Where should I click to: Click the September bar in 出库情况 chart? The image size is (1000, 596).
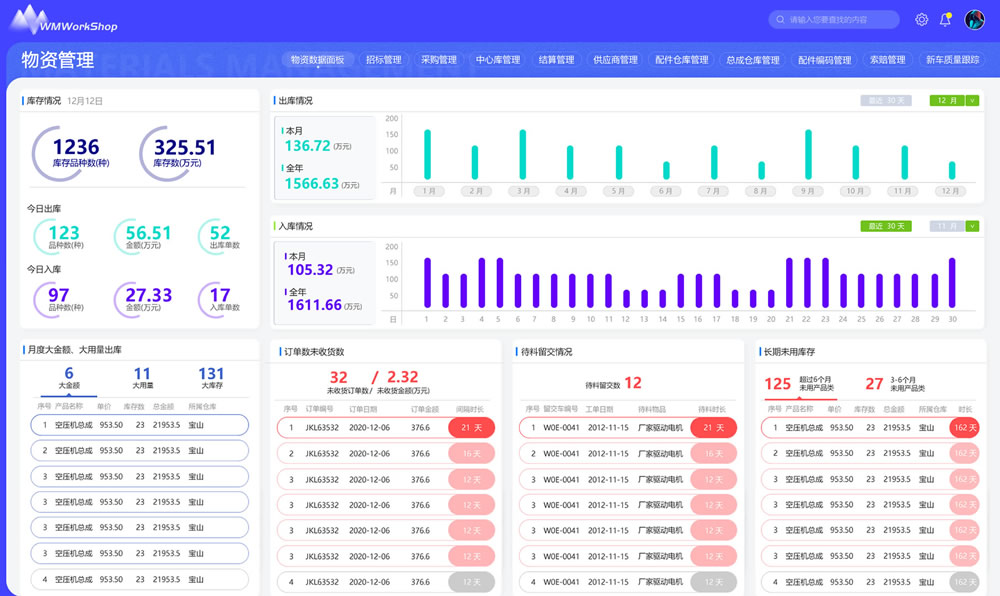pos(807,155)
